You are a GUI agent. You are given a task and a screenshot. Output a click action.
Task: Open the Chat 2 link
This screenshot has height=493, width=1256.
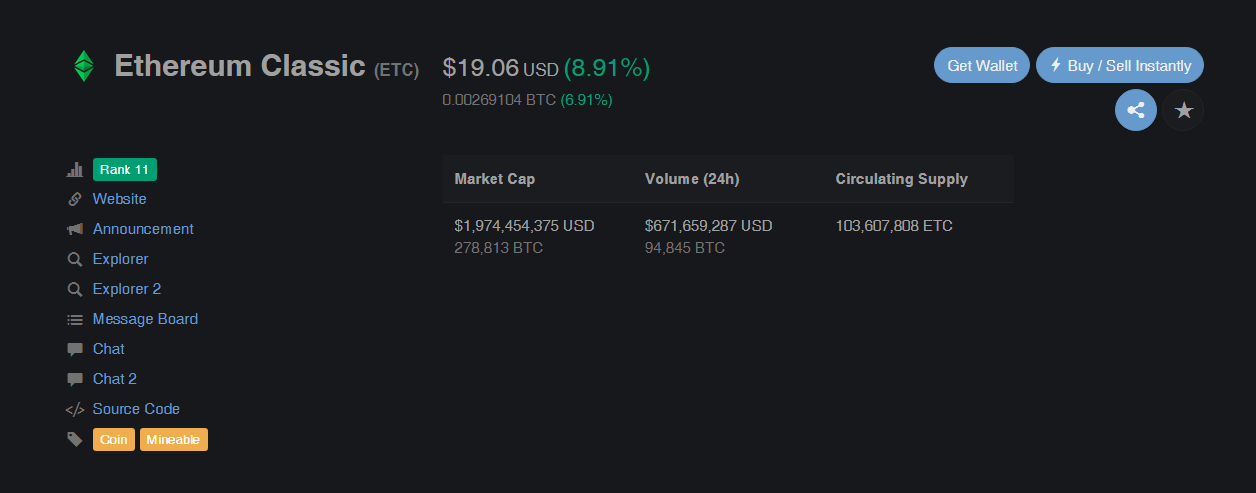point(114,379)
